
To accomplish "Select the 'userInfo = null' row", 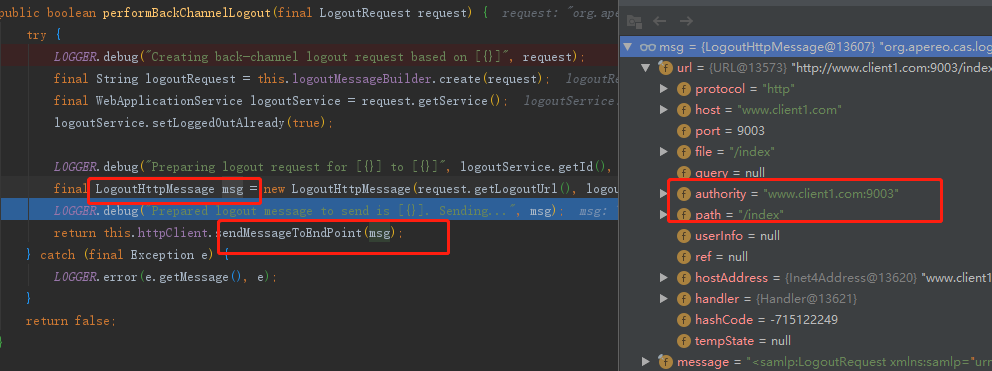I will (805, 236).
